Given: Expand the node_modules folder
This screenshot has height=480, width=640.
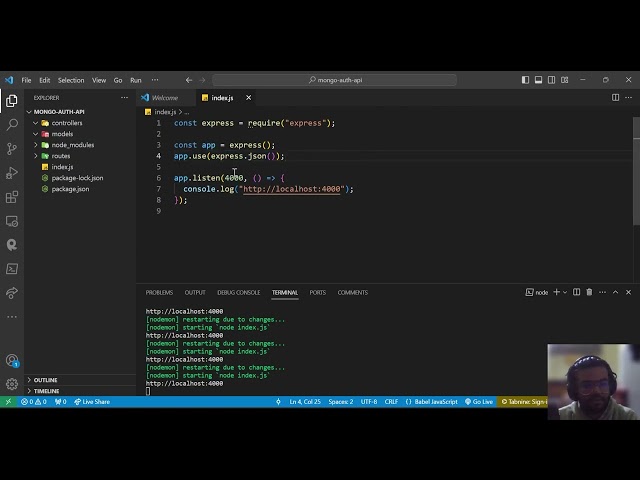Looking at the screenshot, I should [36, 145].
